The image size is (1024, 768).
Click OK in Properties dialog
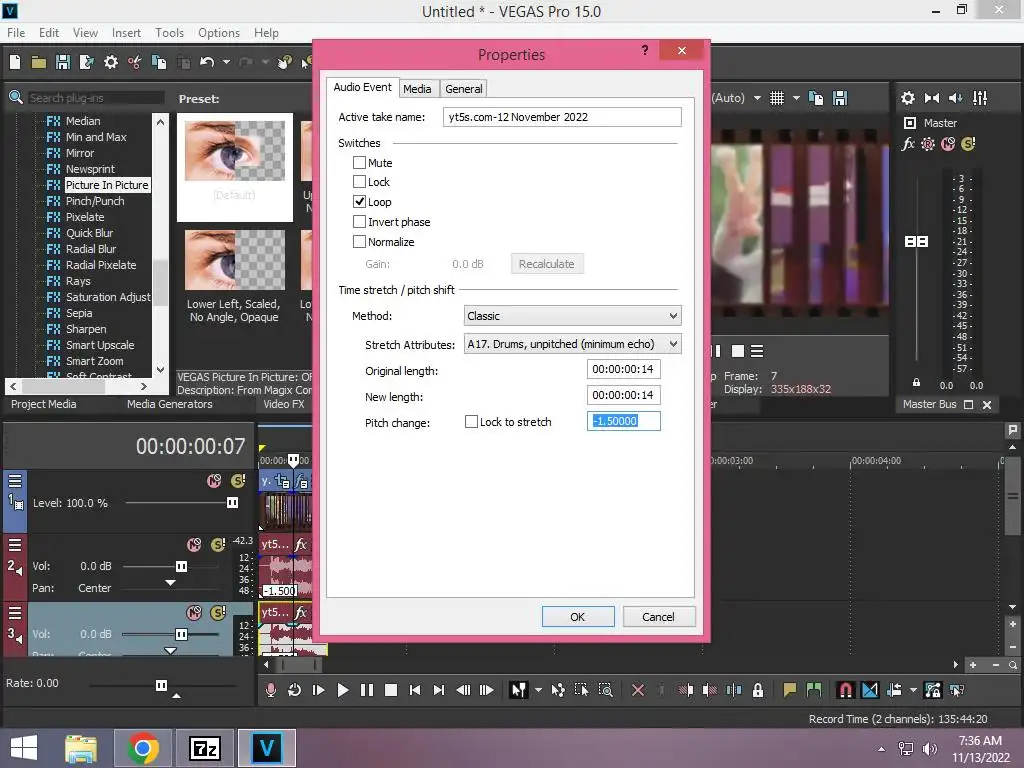coord(578,616)
